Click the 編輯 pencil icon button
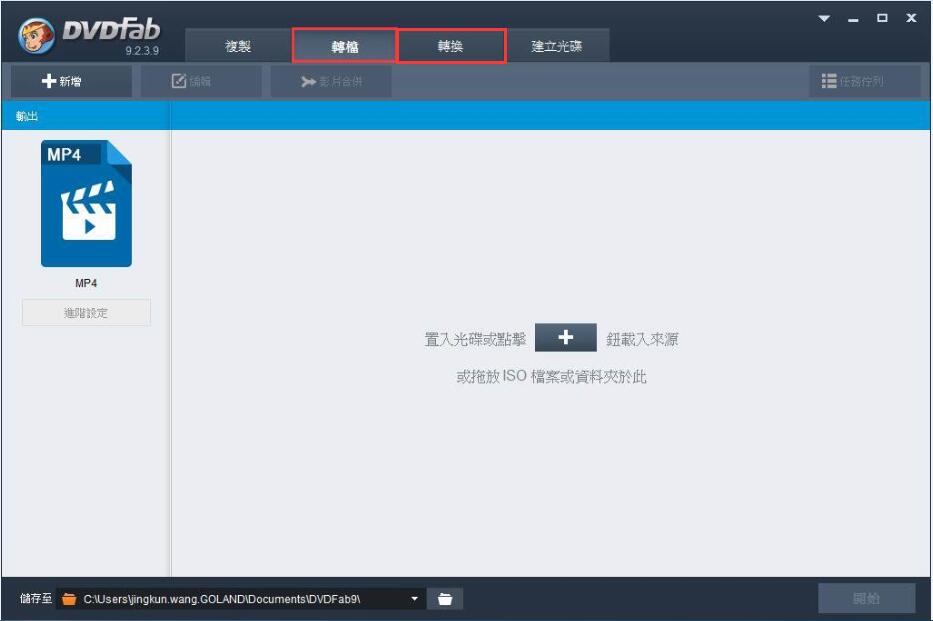This screenshot has width=933, height=621. coord(192,82)
